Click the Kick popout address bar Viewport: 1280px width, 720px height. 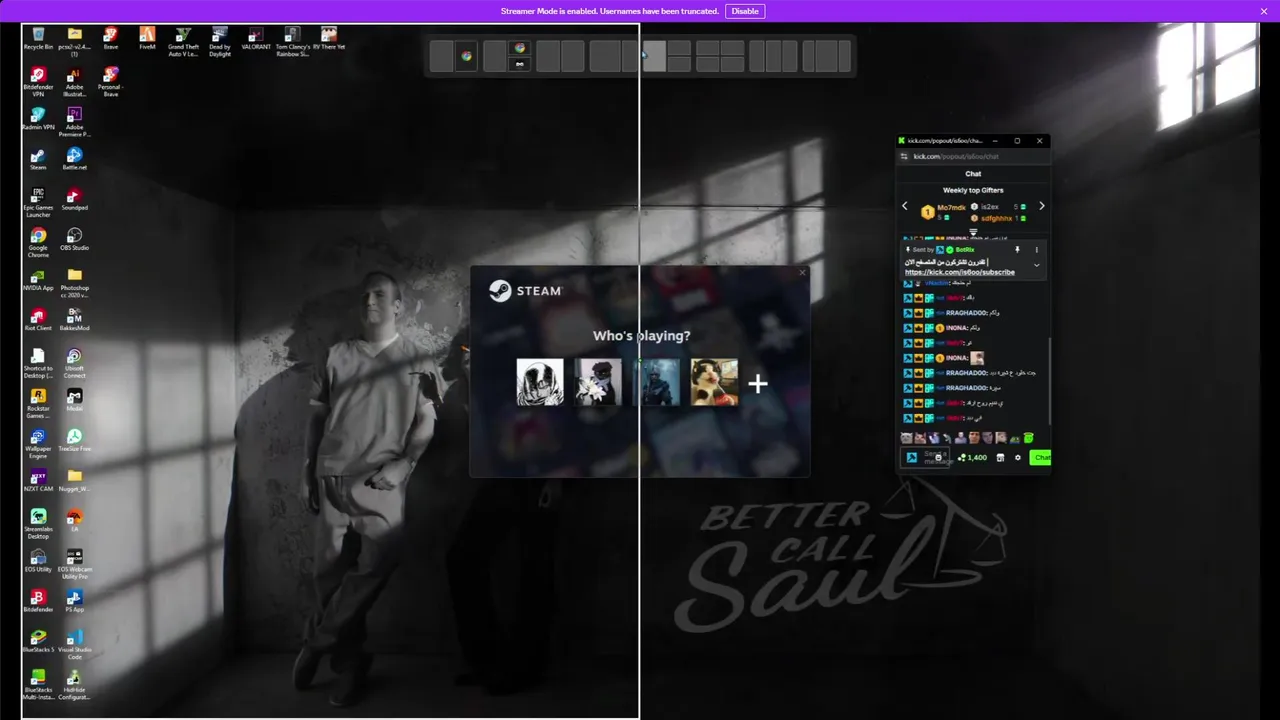(975, 156)
